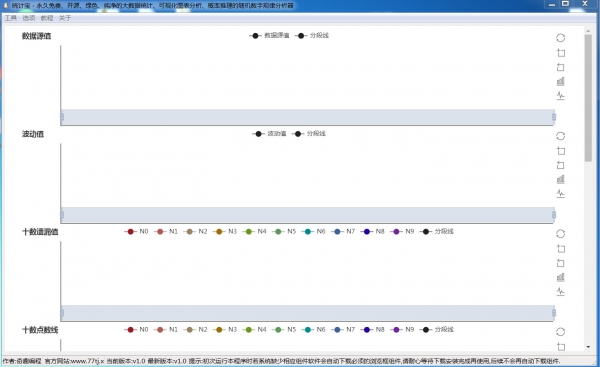Toggle N3 series in 十数点散线 legend

[225, 329]
